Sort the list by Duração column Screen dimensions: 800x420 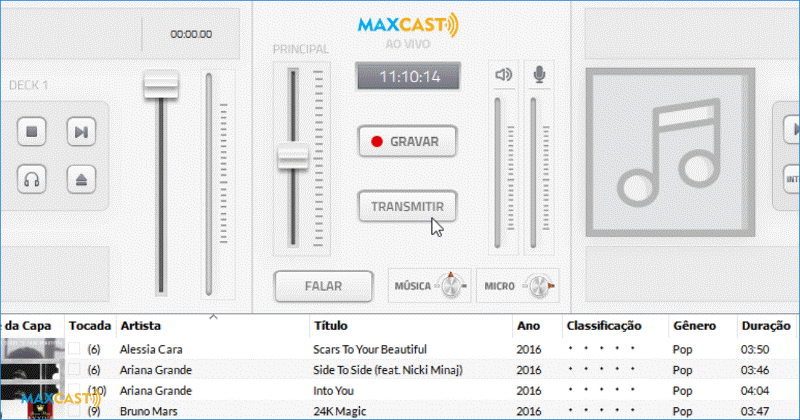pyautogui.click(x=766, y=326)
